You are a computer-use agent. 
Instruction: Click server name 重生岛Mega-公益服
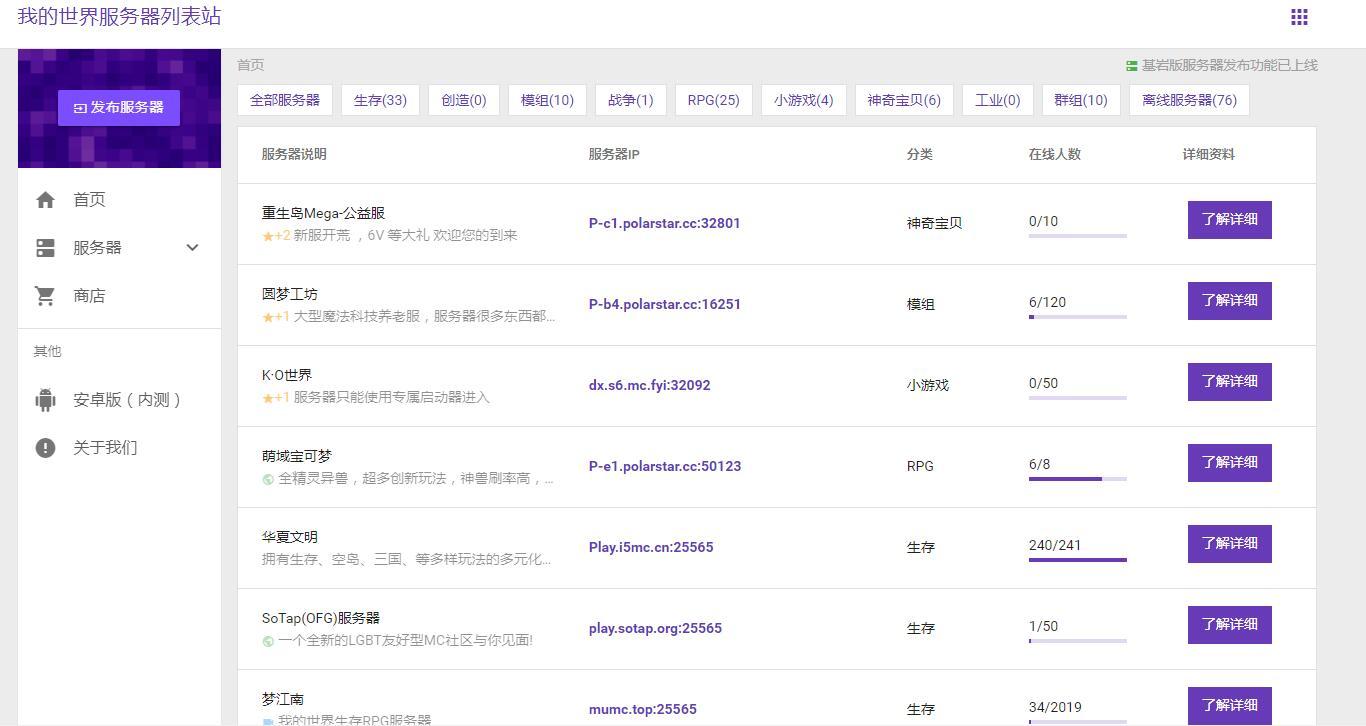(323, 214)
